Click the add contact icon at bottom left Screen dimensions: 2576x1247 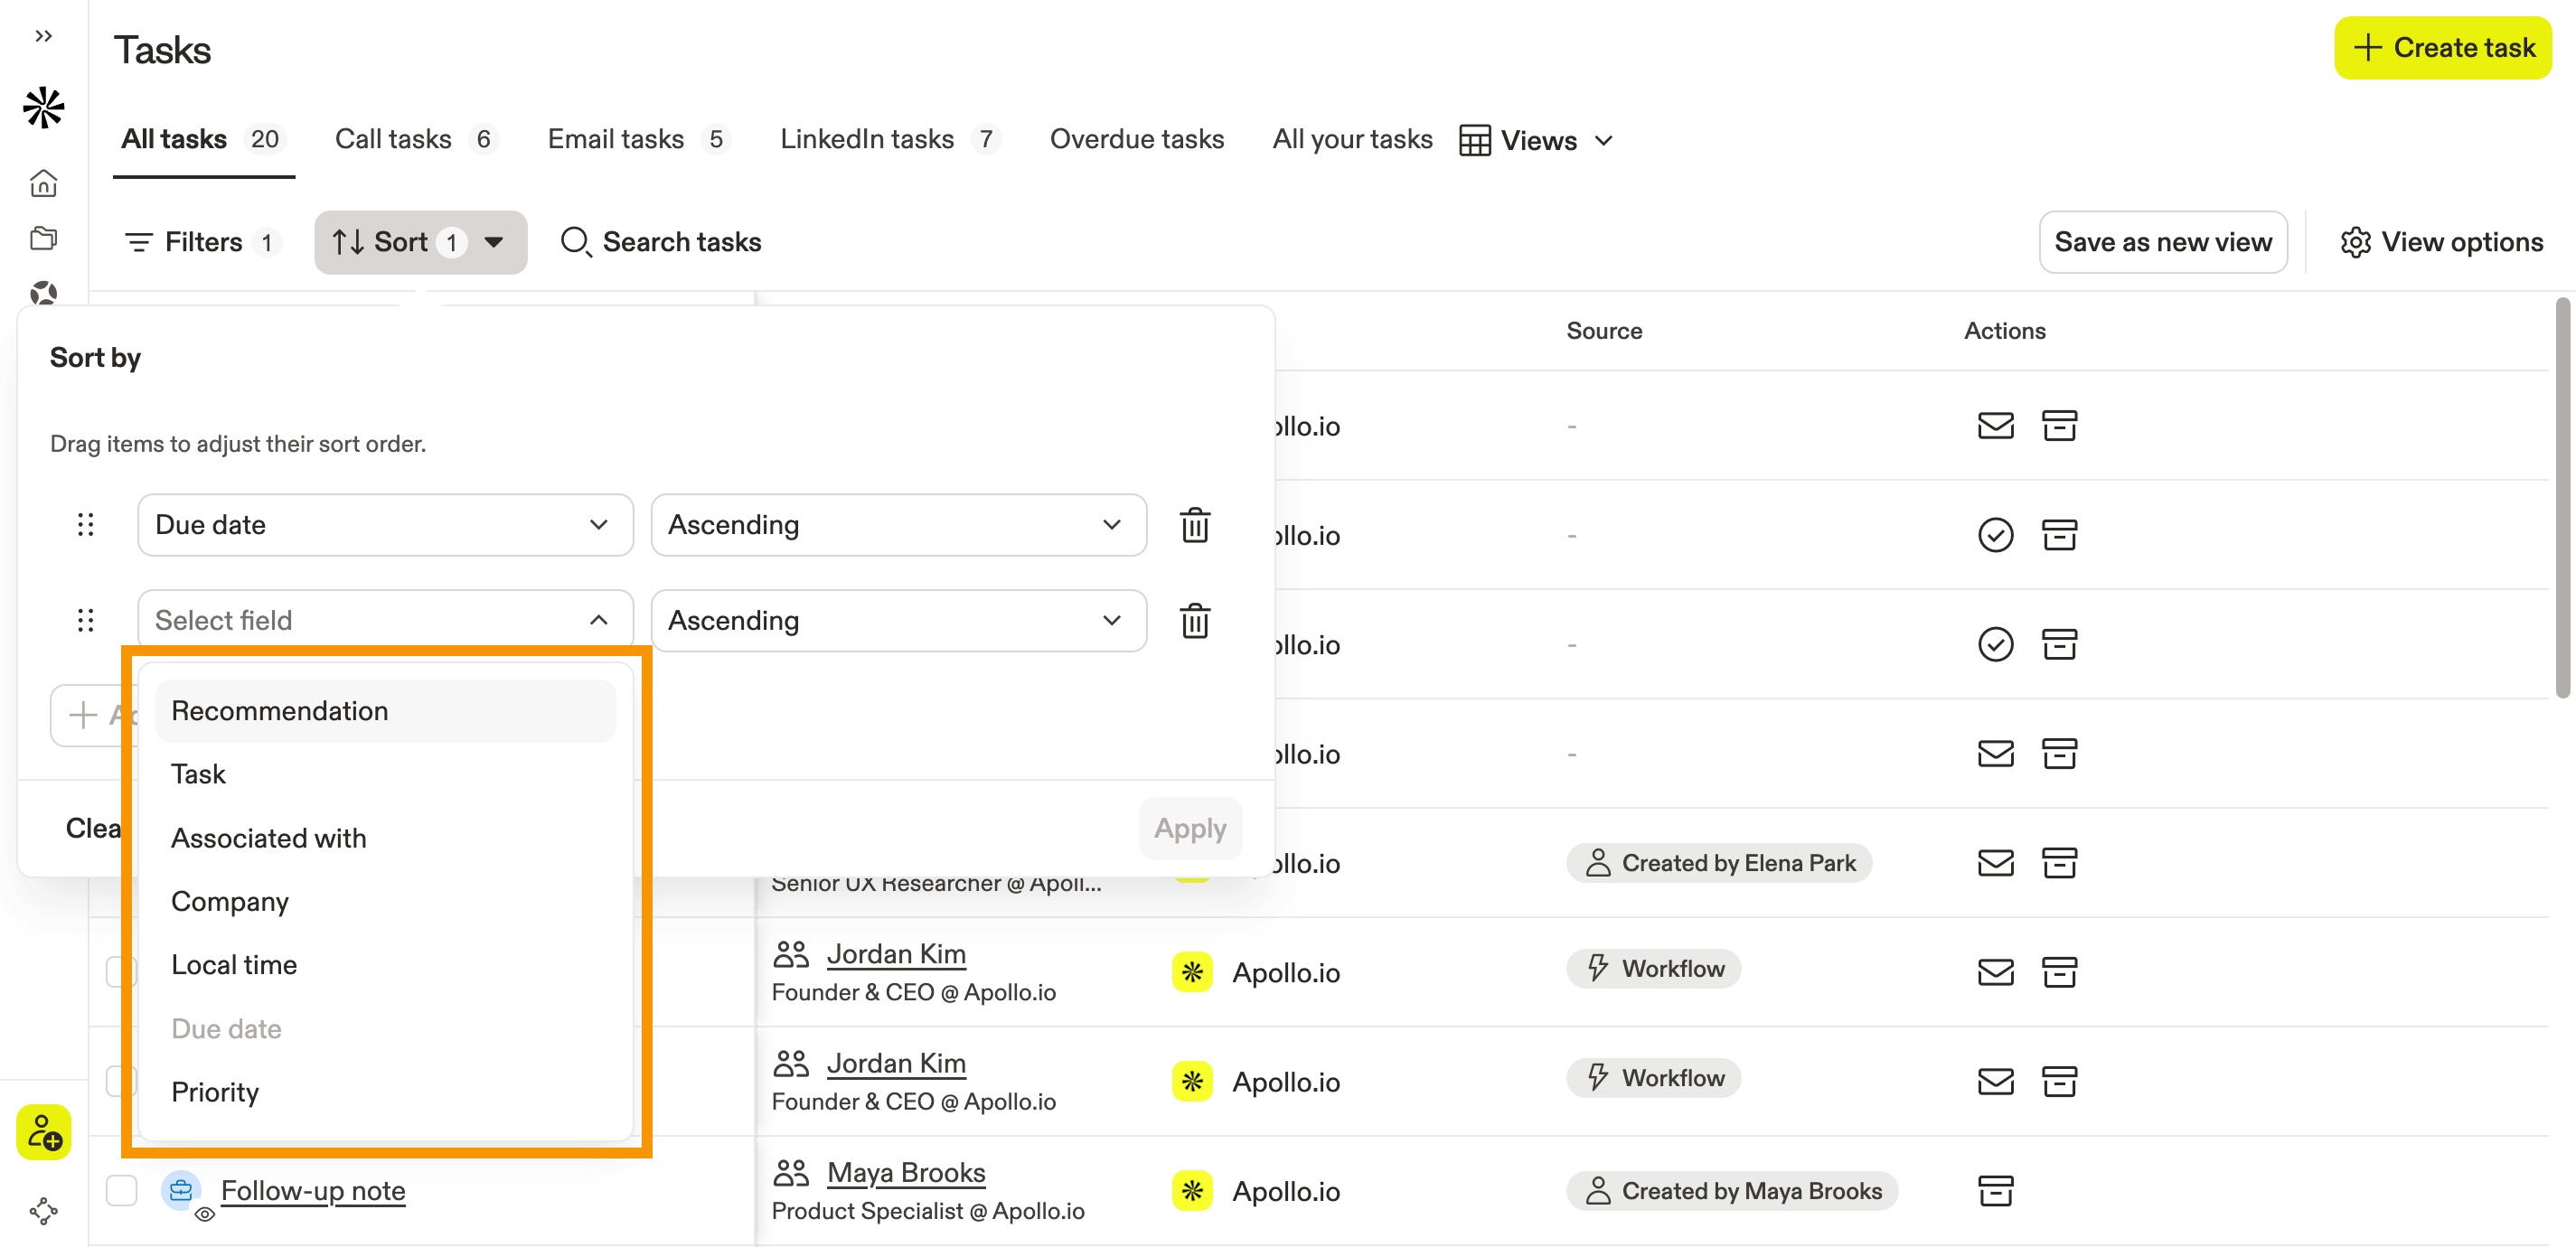tap(43, 1132)
